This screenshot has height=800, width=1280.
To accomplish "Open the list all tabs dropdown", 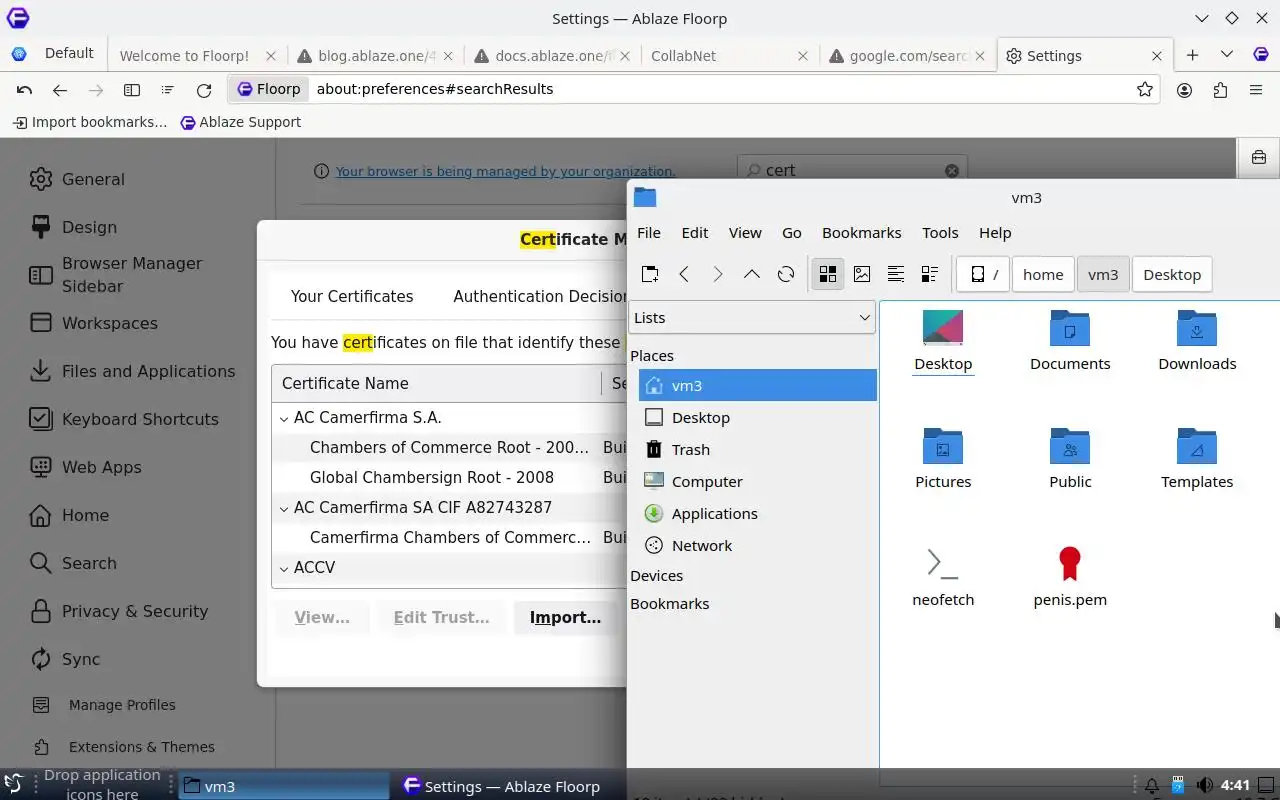I will click(x=1226, y=56).
